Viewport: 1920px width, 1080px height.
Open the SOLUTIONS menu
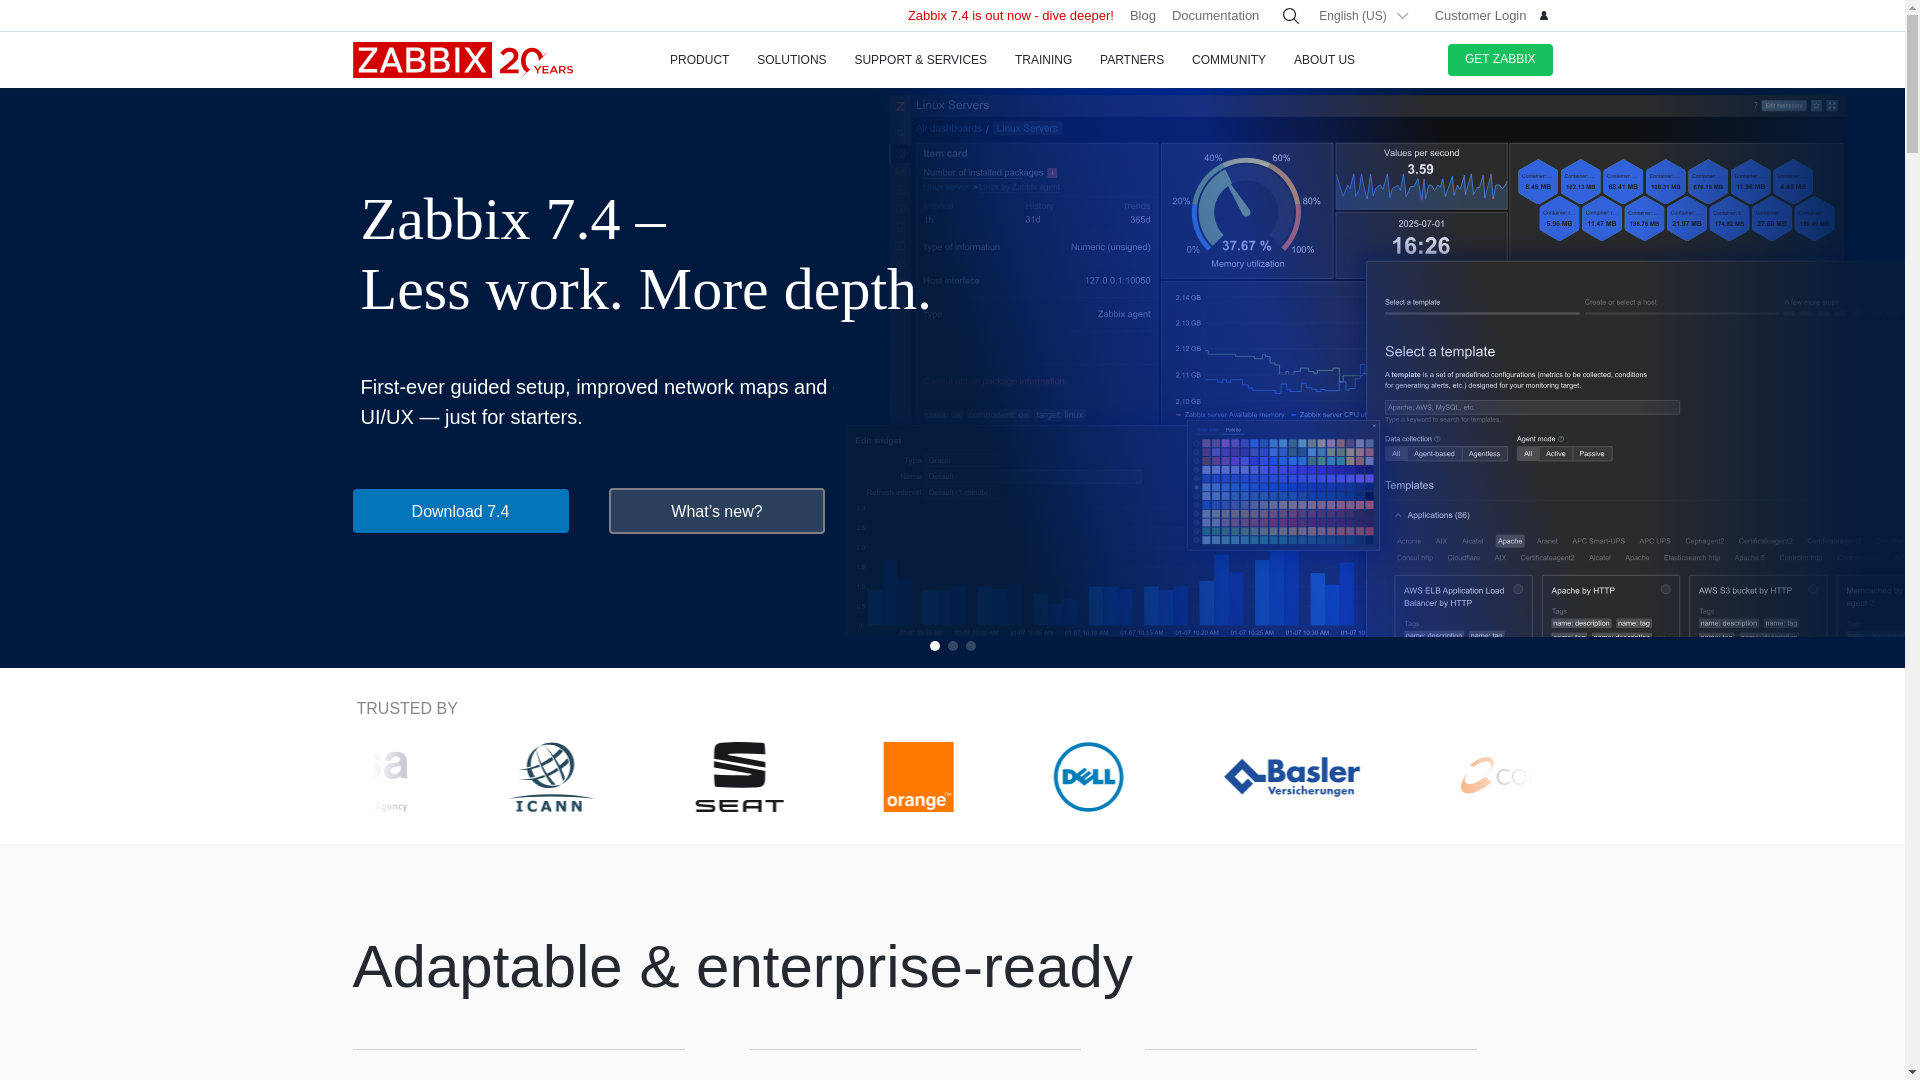click(x=791, y=60)
